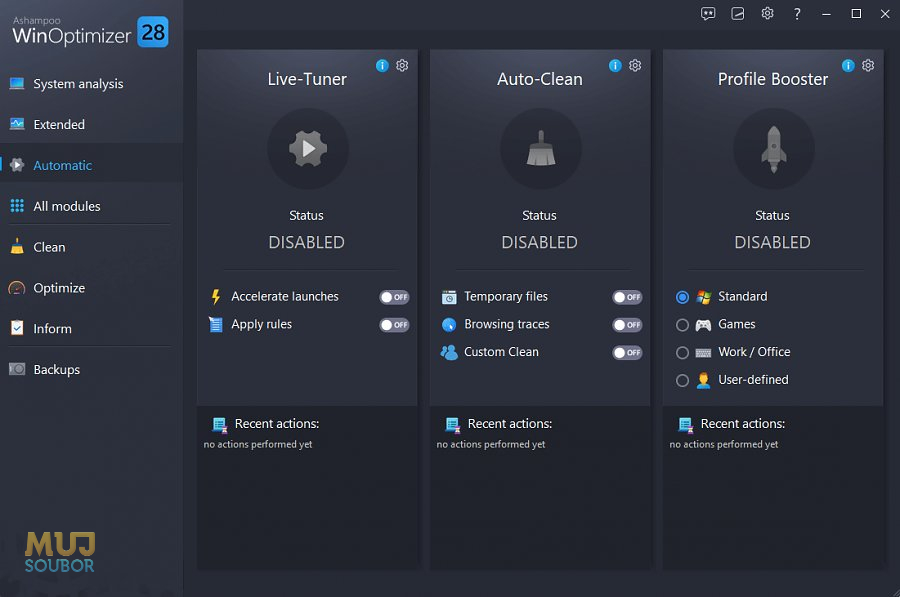Click "no actions performed yet" under Auto-Clean

click(491, 444)
